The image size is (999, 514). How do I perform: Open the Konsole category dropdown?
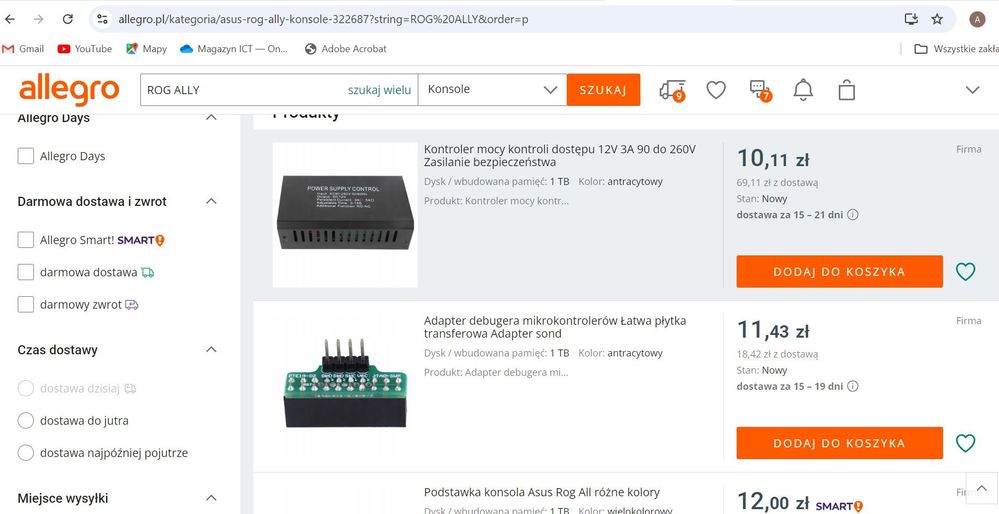tap(492, 90)
